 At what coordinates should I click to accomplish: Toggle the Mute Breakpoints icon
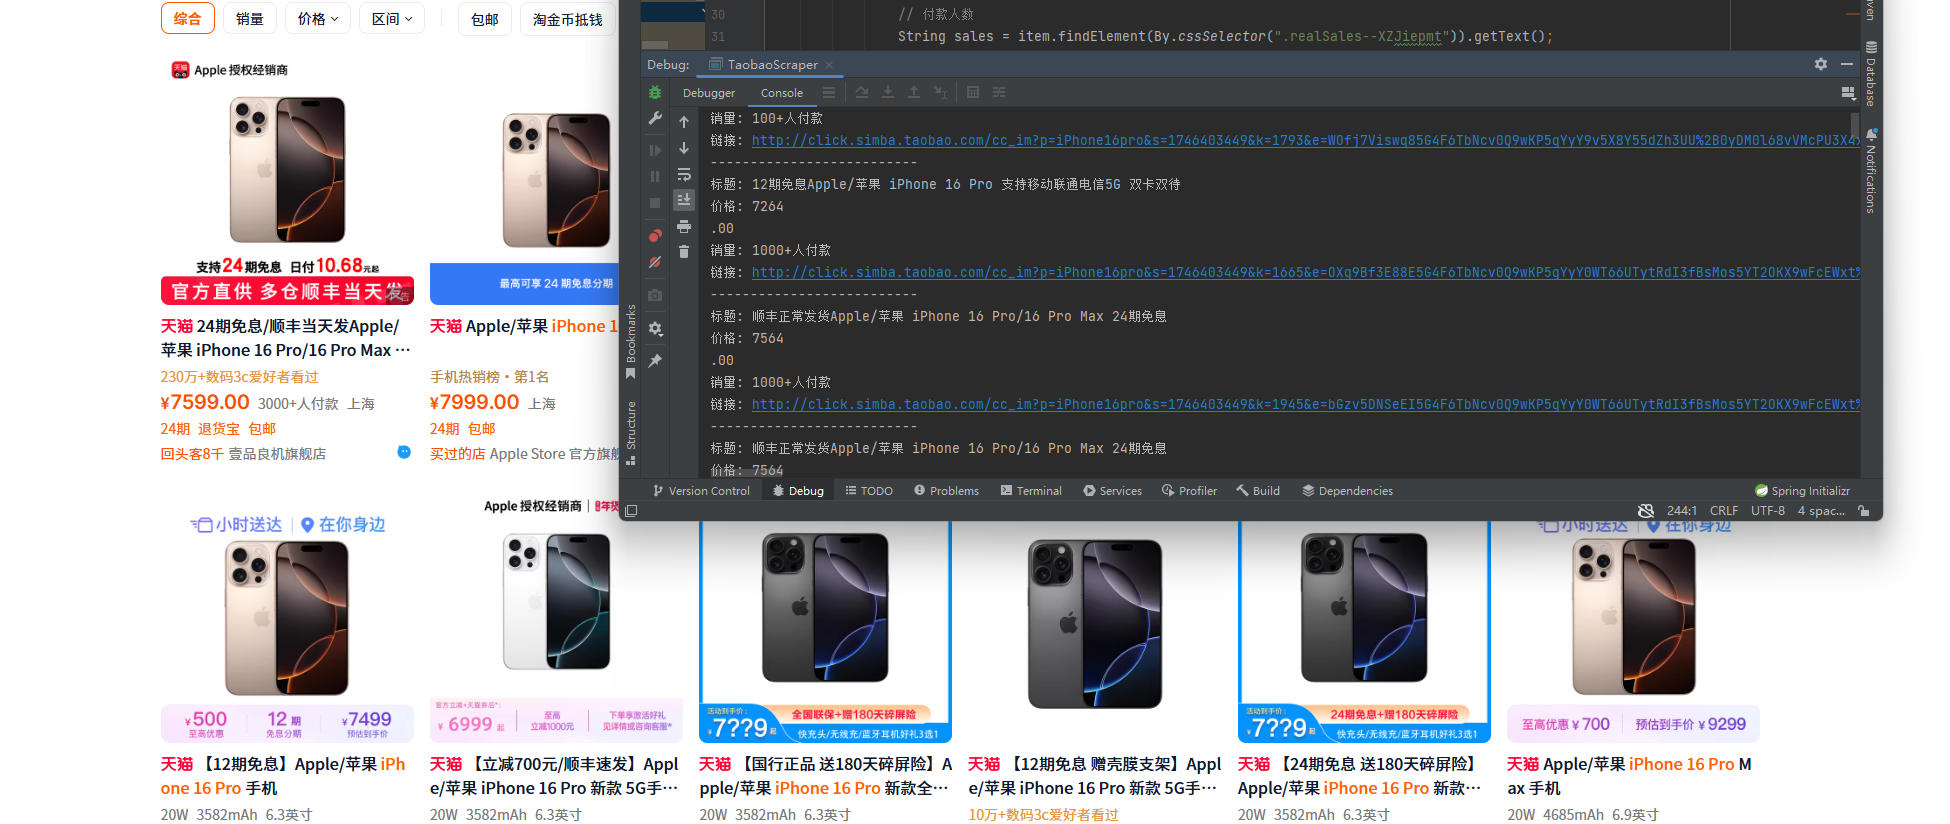pyautogui.click(x=655, y=262)
